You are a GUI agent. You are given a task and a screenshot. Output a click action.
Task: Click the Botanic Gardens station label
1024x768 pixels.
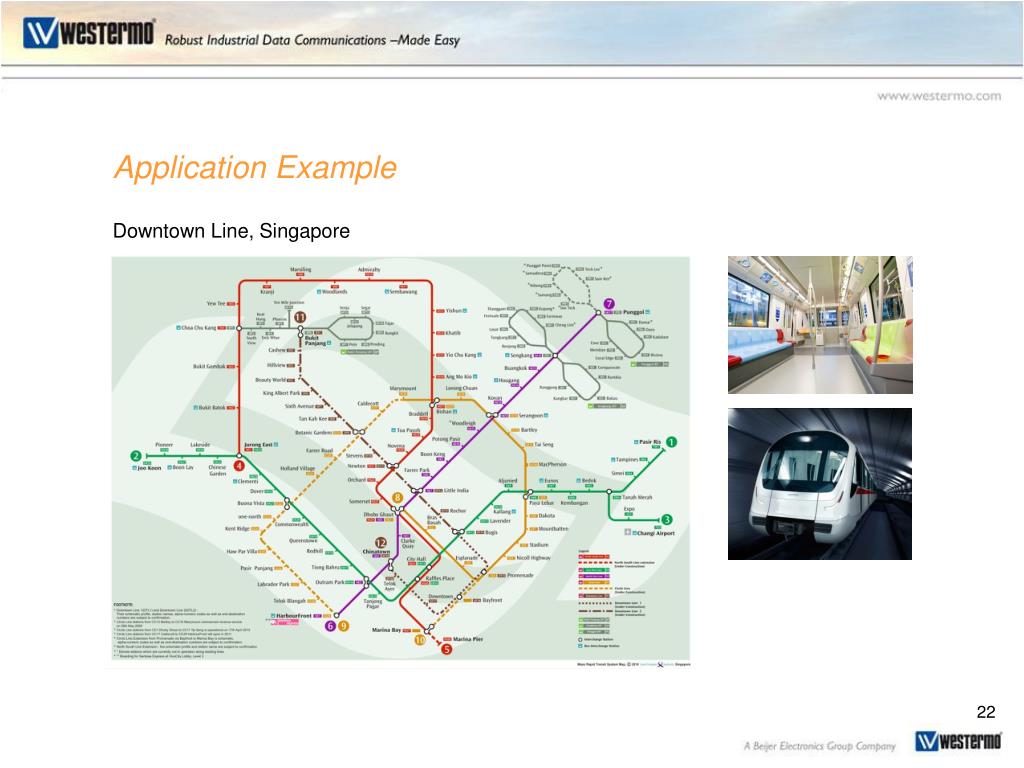click(x=313, y=432)
